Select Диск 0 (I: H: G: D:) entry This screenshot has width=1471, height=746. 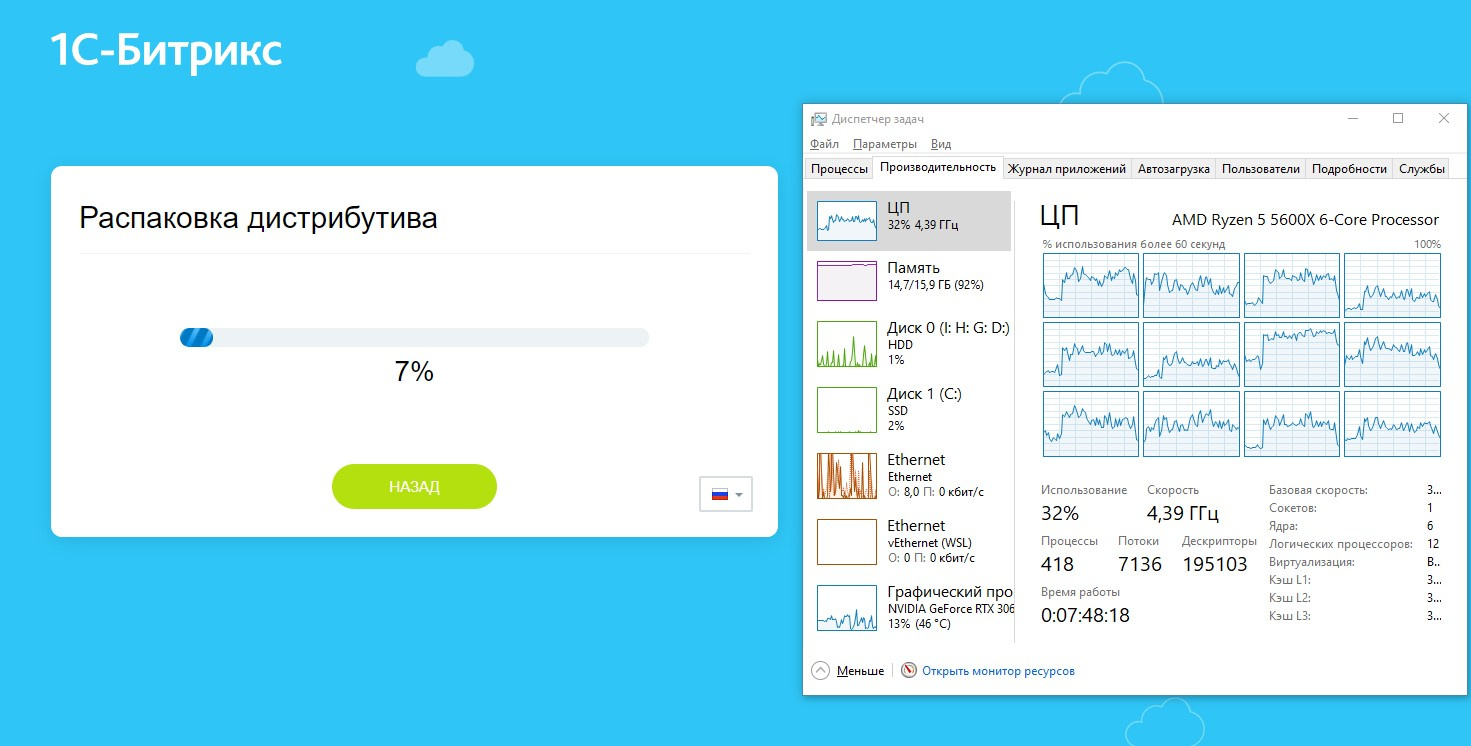coord(909,344)
